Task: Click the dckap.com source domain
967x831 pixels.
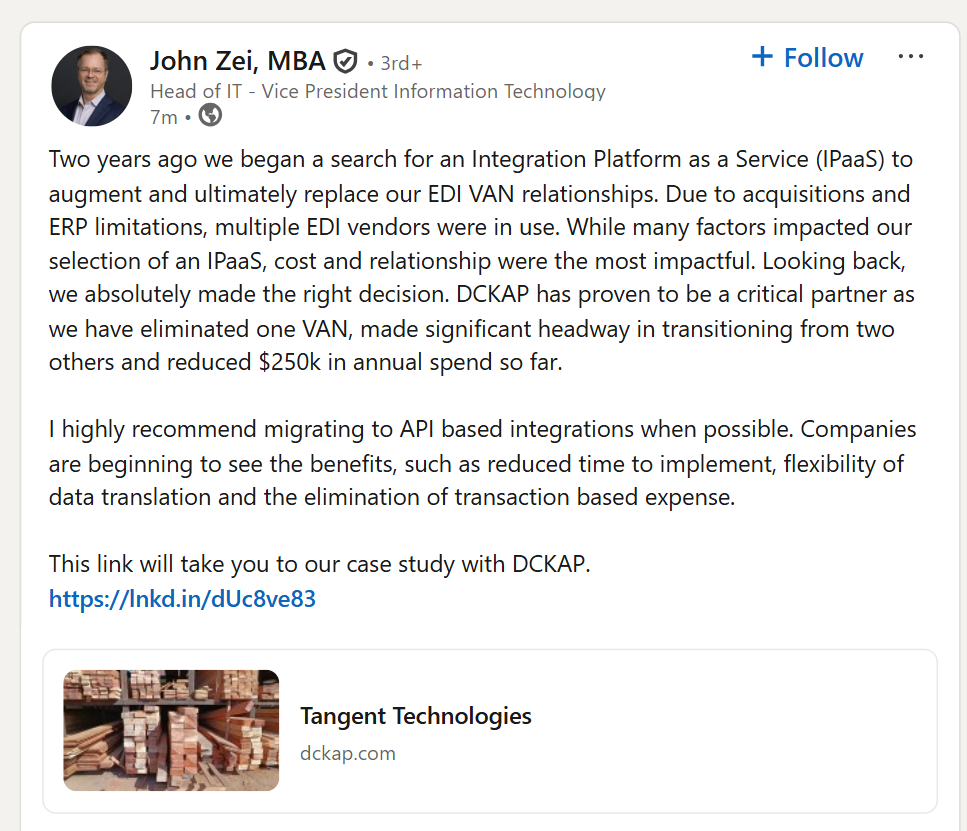Action: [347, 753]
